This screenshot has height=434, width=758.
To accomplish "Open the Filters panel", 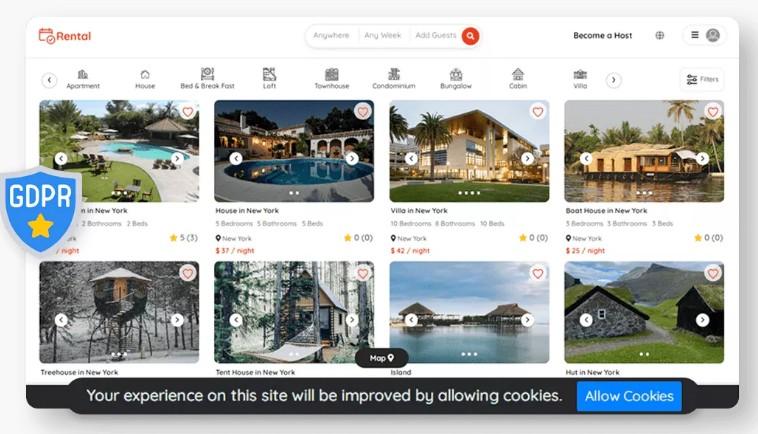I will point(702,79).
